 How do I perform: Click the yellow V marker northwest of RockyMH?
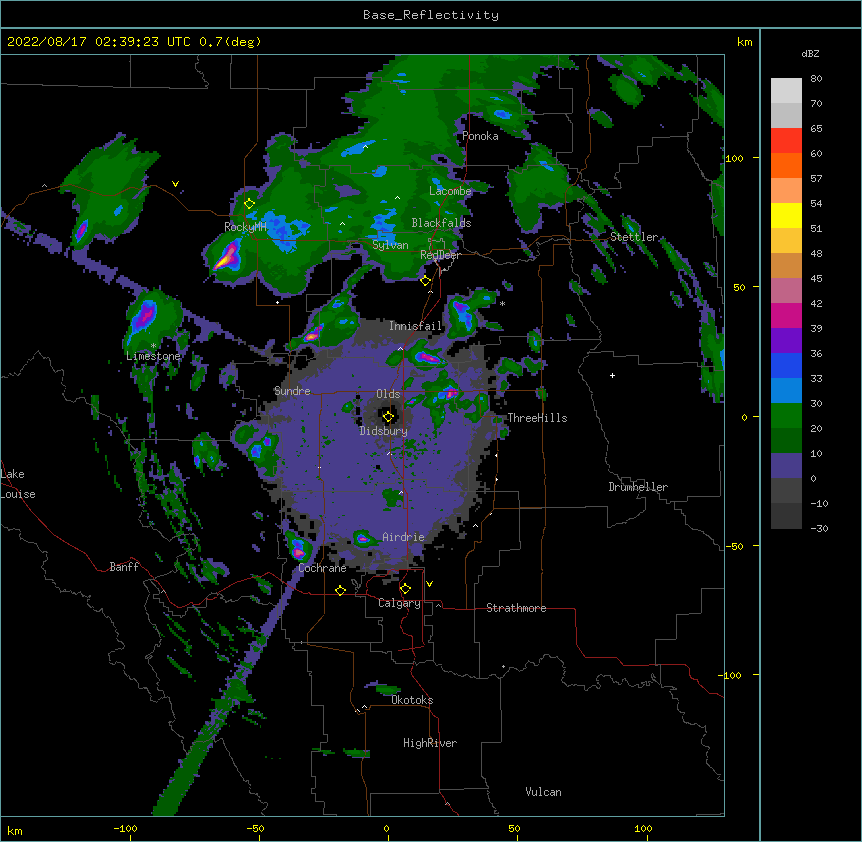[175, 184]
